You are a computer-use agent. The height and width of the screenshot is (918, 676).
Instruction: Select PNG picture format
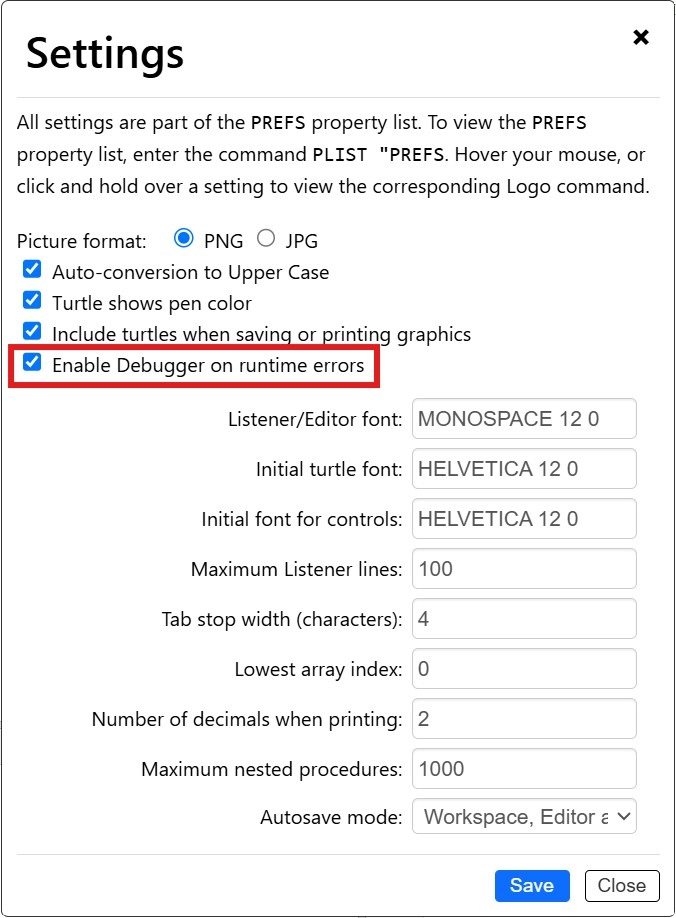click(x=183, y=239)
